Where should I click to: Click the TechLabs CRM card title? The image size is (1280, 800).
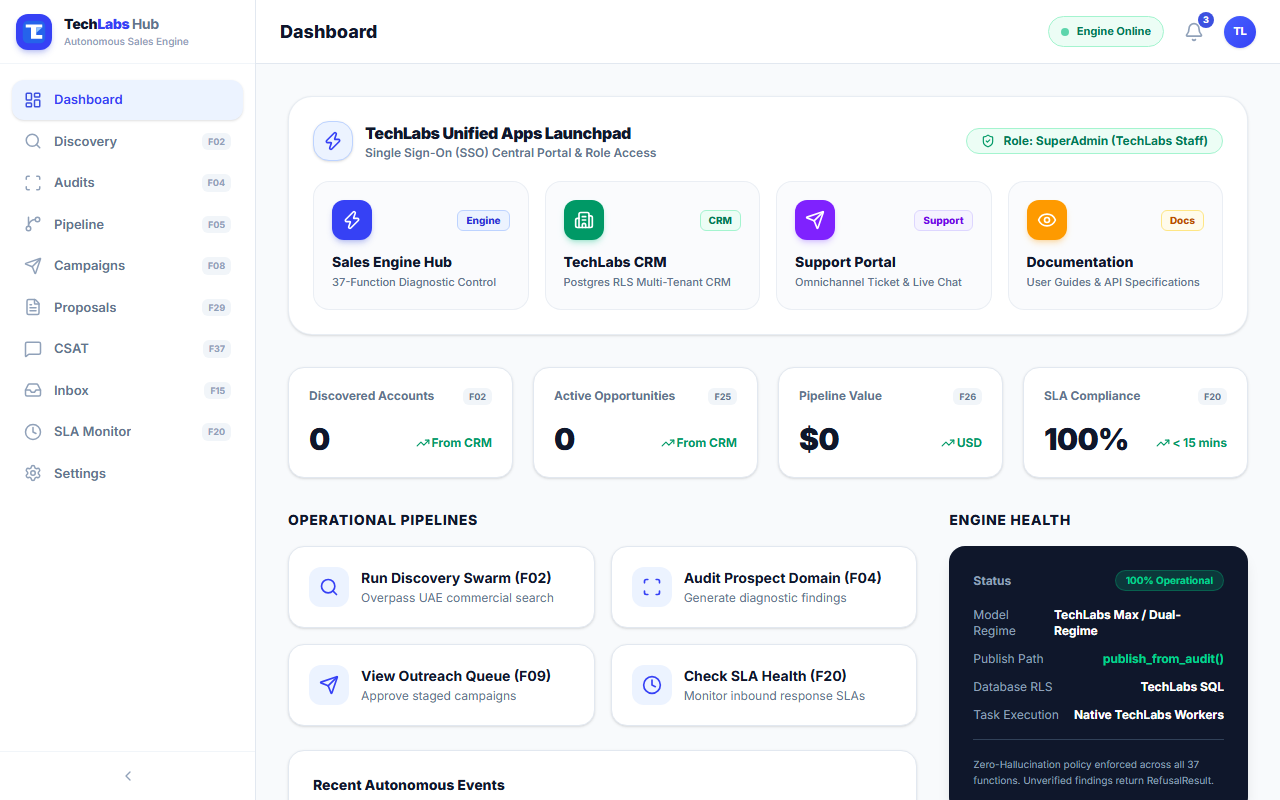[x=615, y=262]
